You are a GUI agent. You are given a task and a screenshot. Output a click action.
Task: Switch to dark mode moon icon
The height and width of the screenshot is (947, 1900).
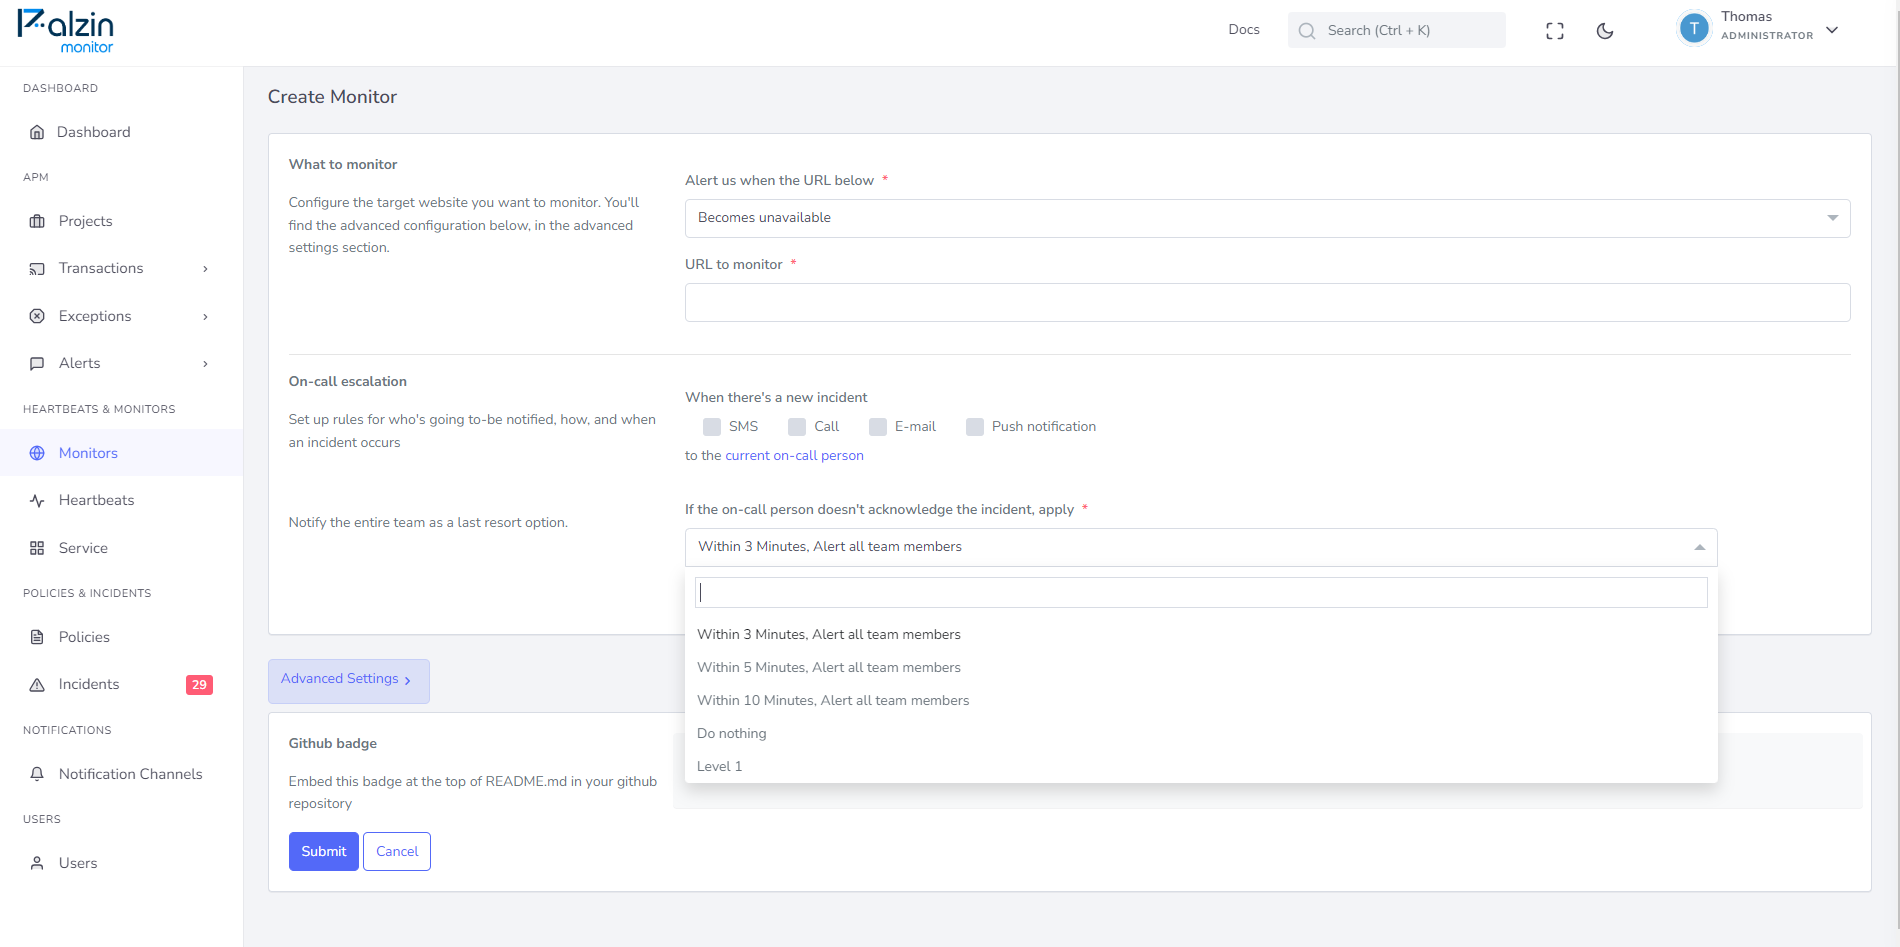(x=1605, y=31)
